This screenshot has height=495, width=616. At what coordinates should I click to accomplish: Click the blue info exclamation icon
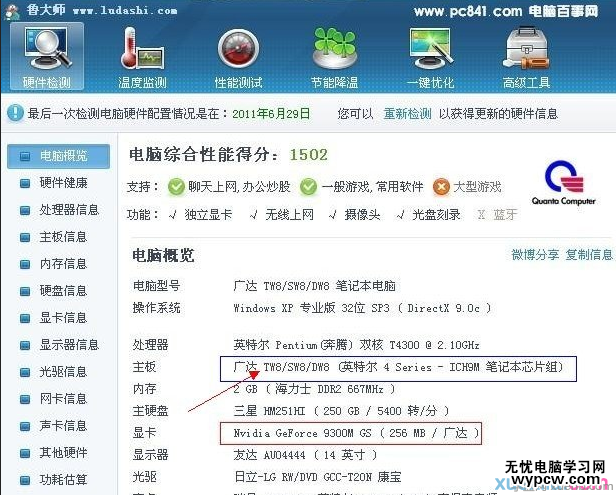(x=15, y=113)
